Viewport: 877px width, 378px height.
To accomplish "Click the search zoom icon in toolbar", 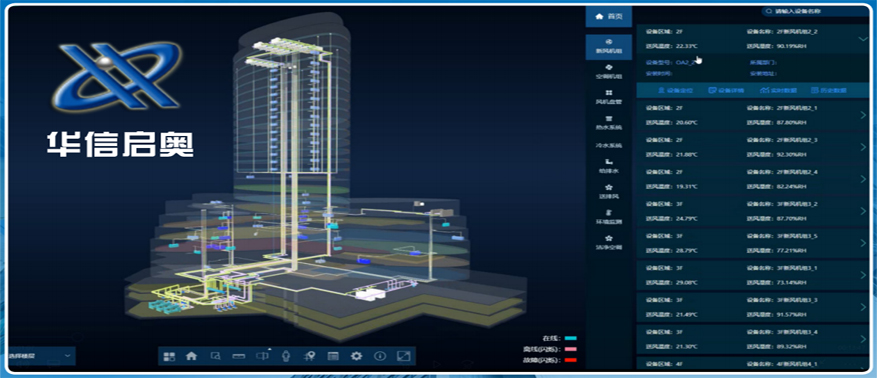I will [215, 356].
